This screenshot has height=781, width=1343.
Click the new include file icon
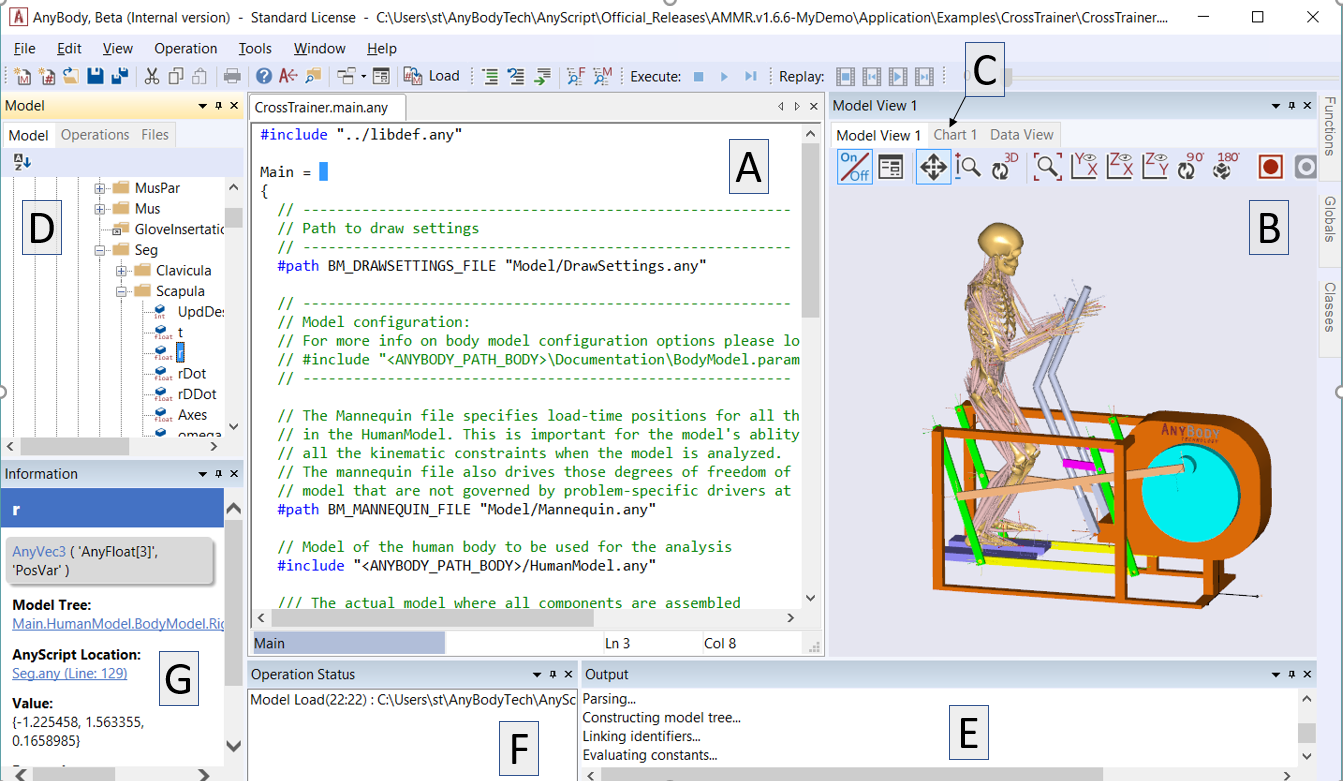pyautogui.click(x=48, y=76)
